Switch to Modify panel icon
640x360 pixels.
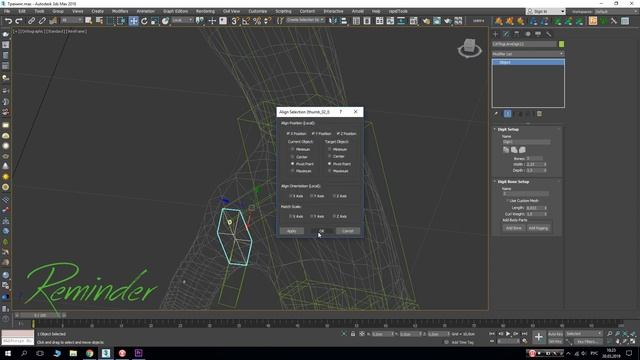coord(506,34)
